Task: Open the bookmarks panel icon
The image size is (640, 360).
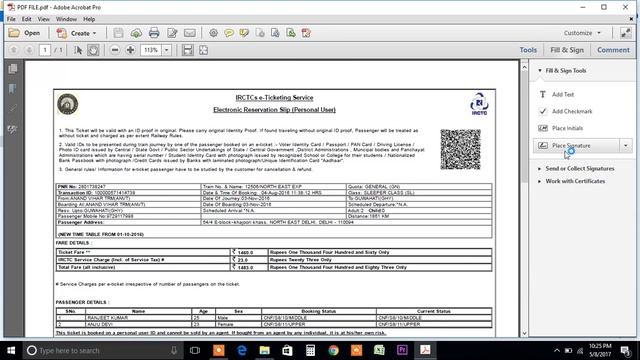Action: [13, 89]
